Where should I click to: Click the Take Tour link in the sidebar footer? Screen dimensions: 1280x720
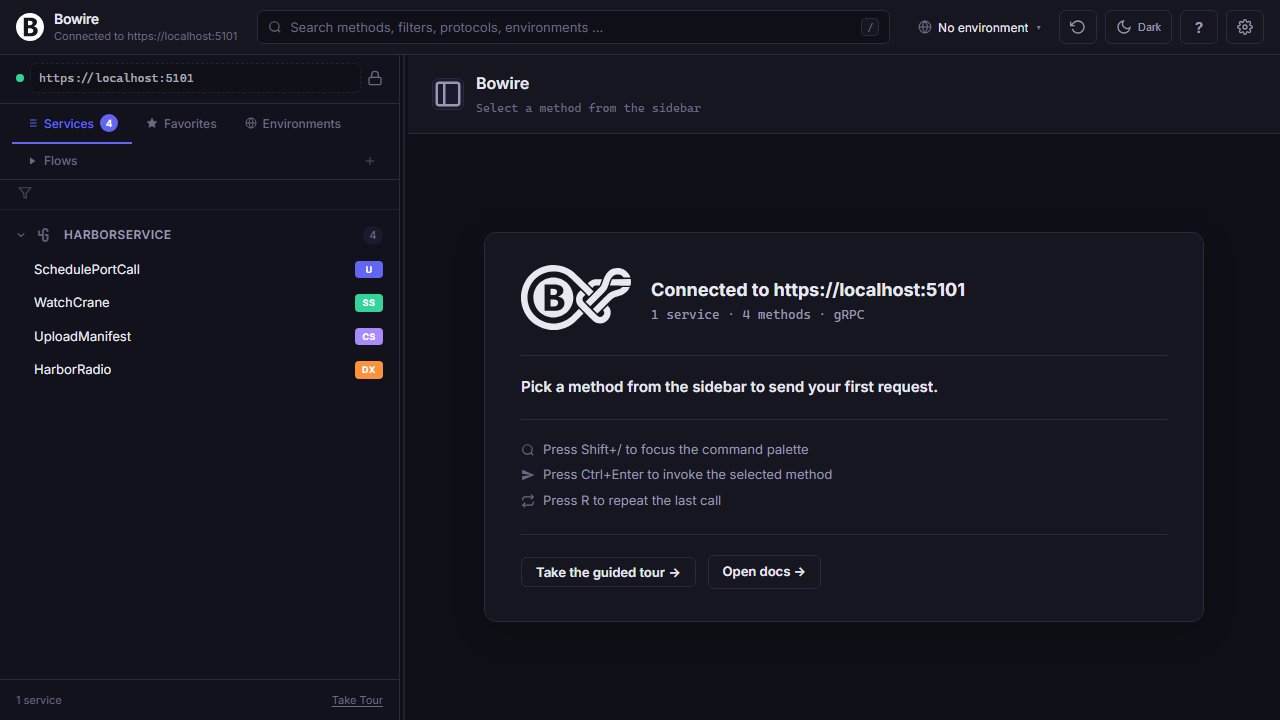point(357,700)
